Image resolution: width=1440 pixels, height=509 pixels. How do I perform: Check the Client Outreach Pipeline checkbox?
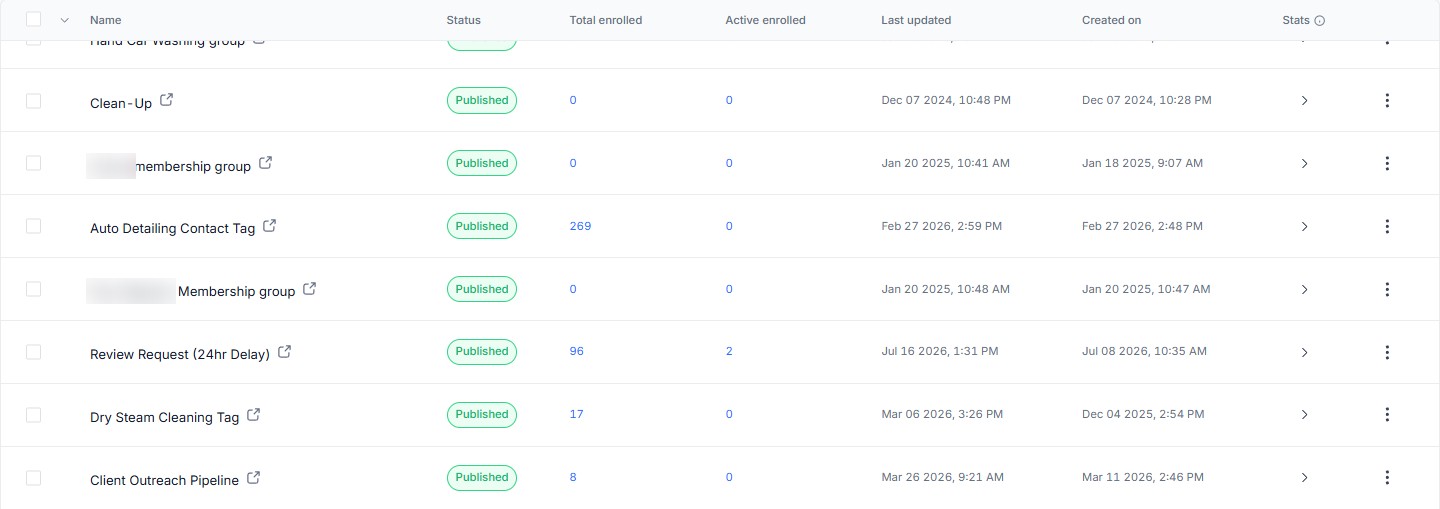[x=34, y=478]
